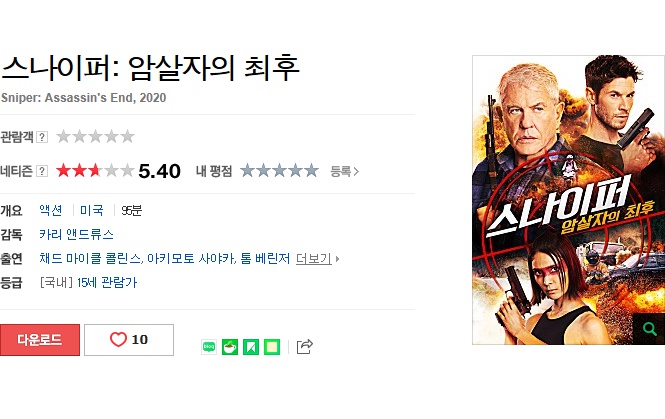This screenshot has height=419, width=665.
Task: Click the red 다운로드 button
Action: click(x=40, y=340)
